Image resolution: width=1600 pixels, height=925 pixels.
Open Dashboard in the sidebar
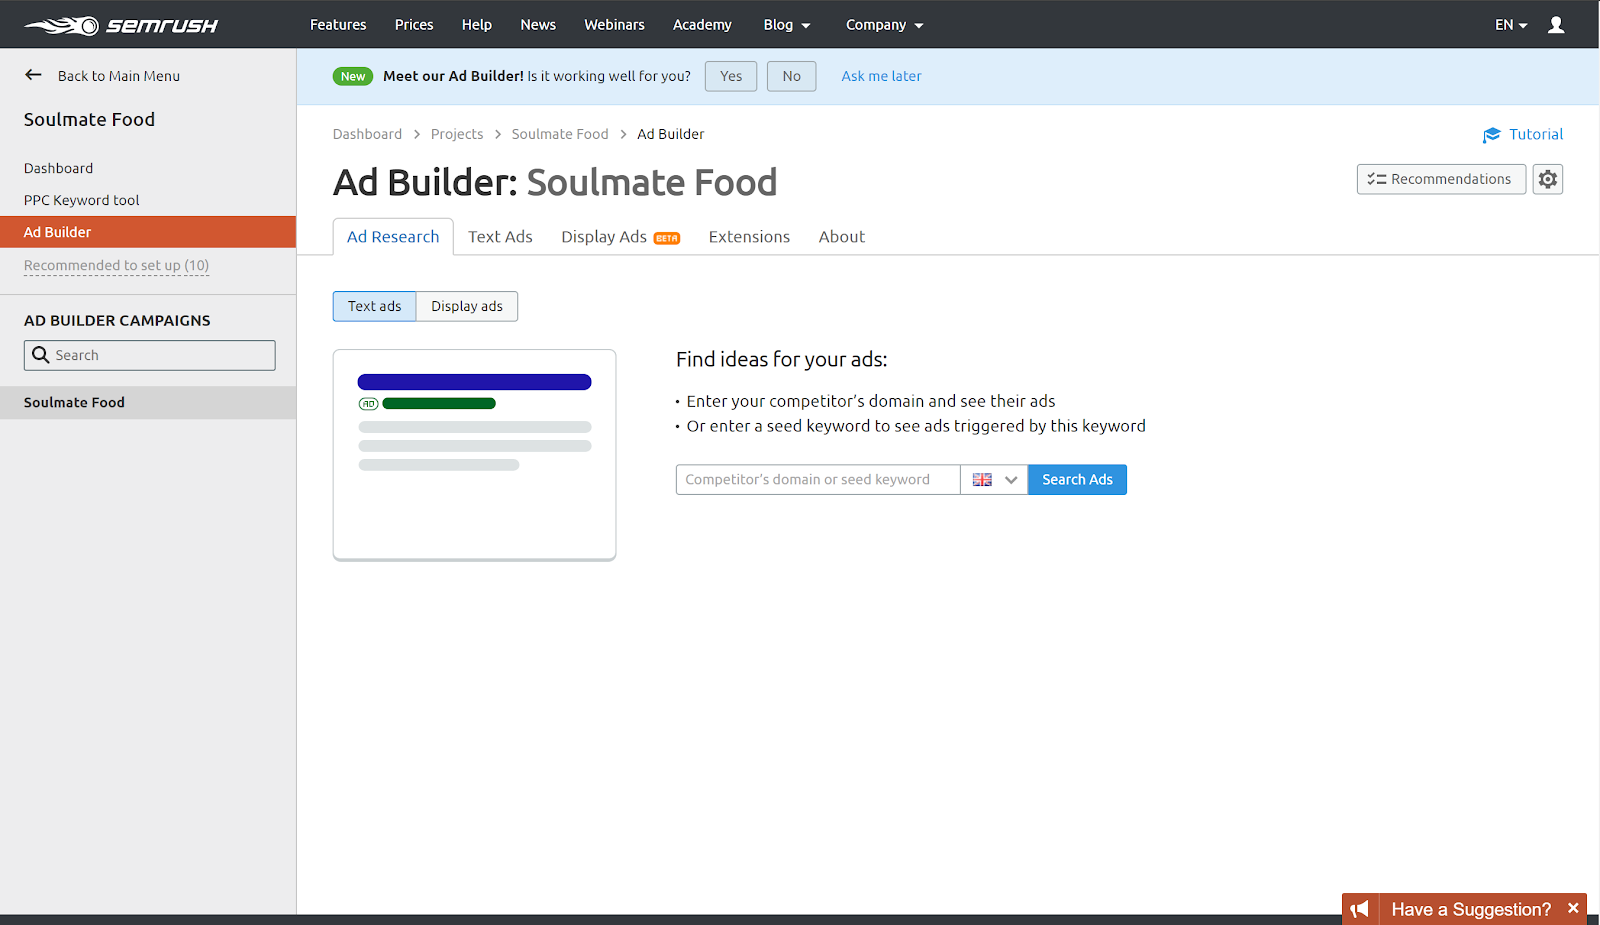tap(58, 168)
